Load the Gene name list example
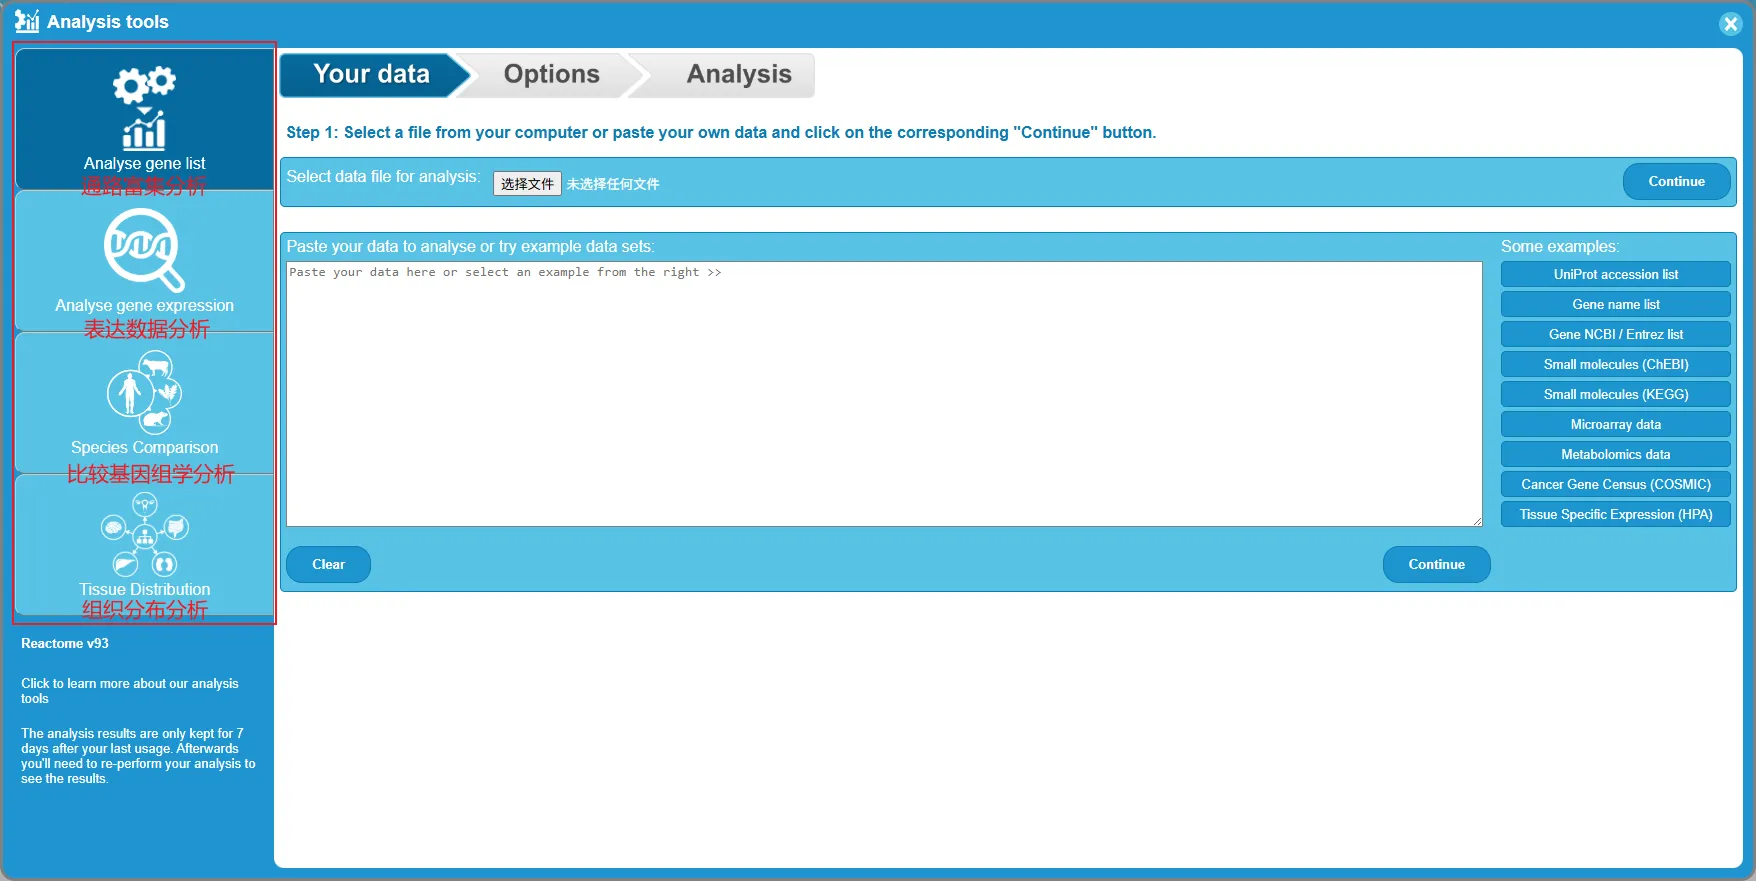This screenshot has width=1756, height=881. 1615,304
